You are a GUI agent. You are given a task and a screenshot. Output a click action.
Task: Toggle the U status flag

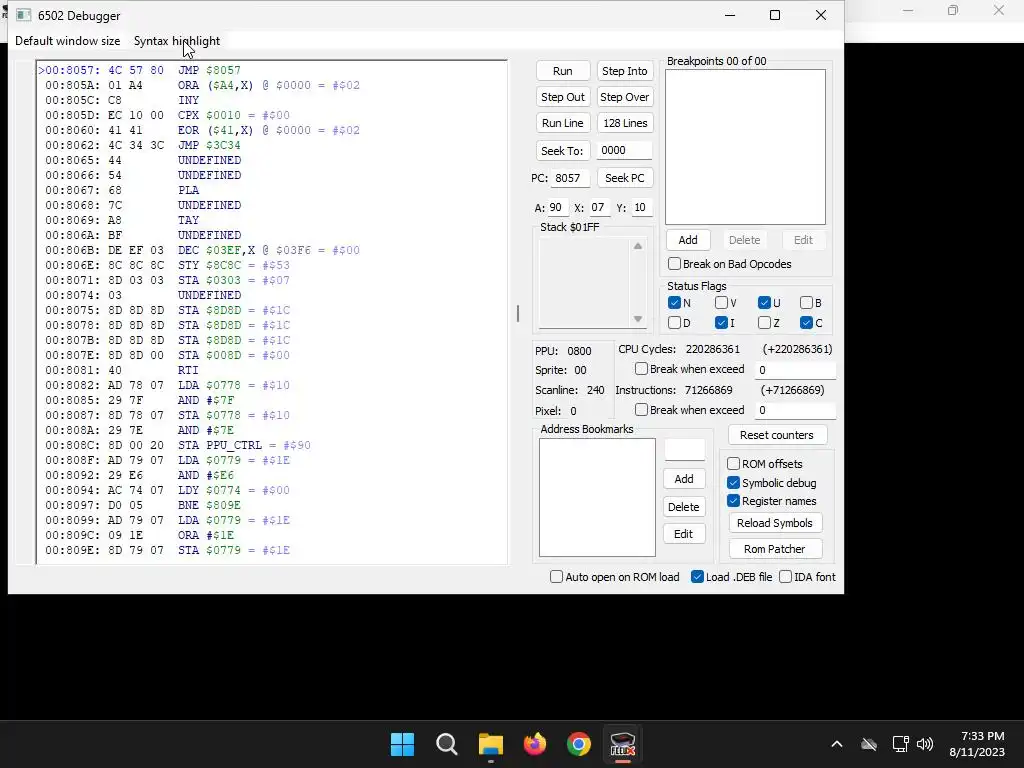click(x=769, y=303)
